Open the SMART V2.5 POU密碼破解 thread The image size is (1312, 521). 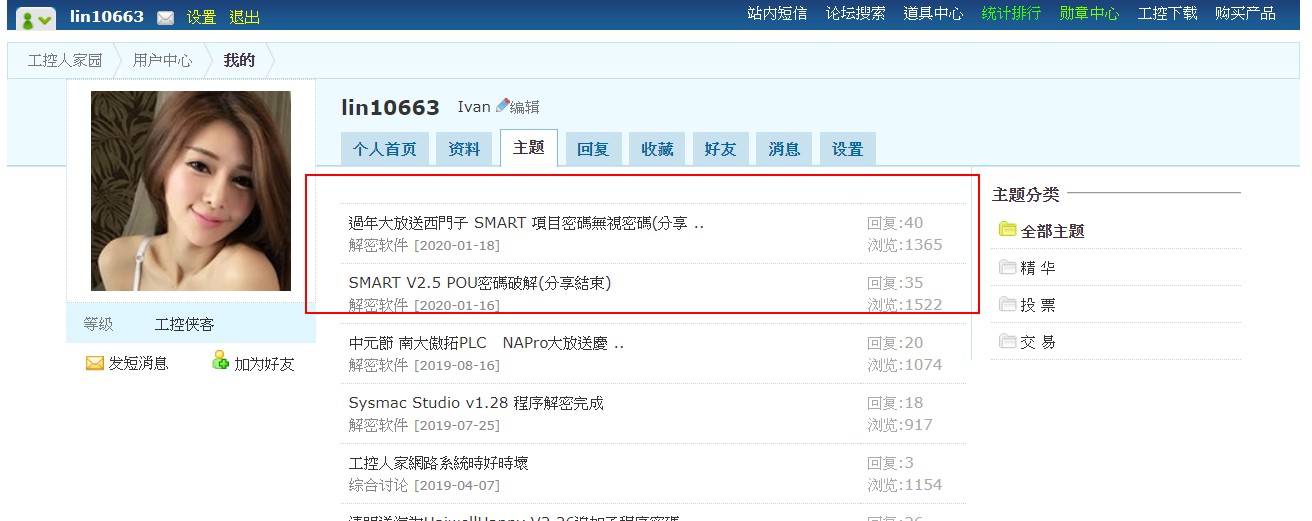click(x=479, y=283)
